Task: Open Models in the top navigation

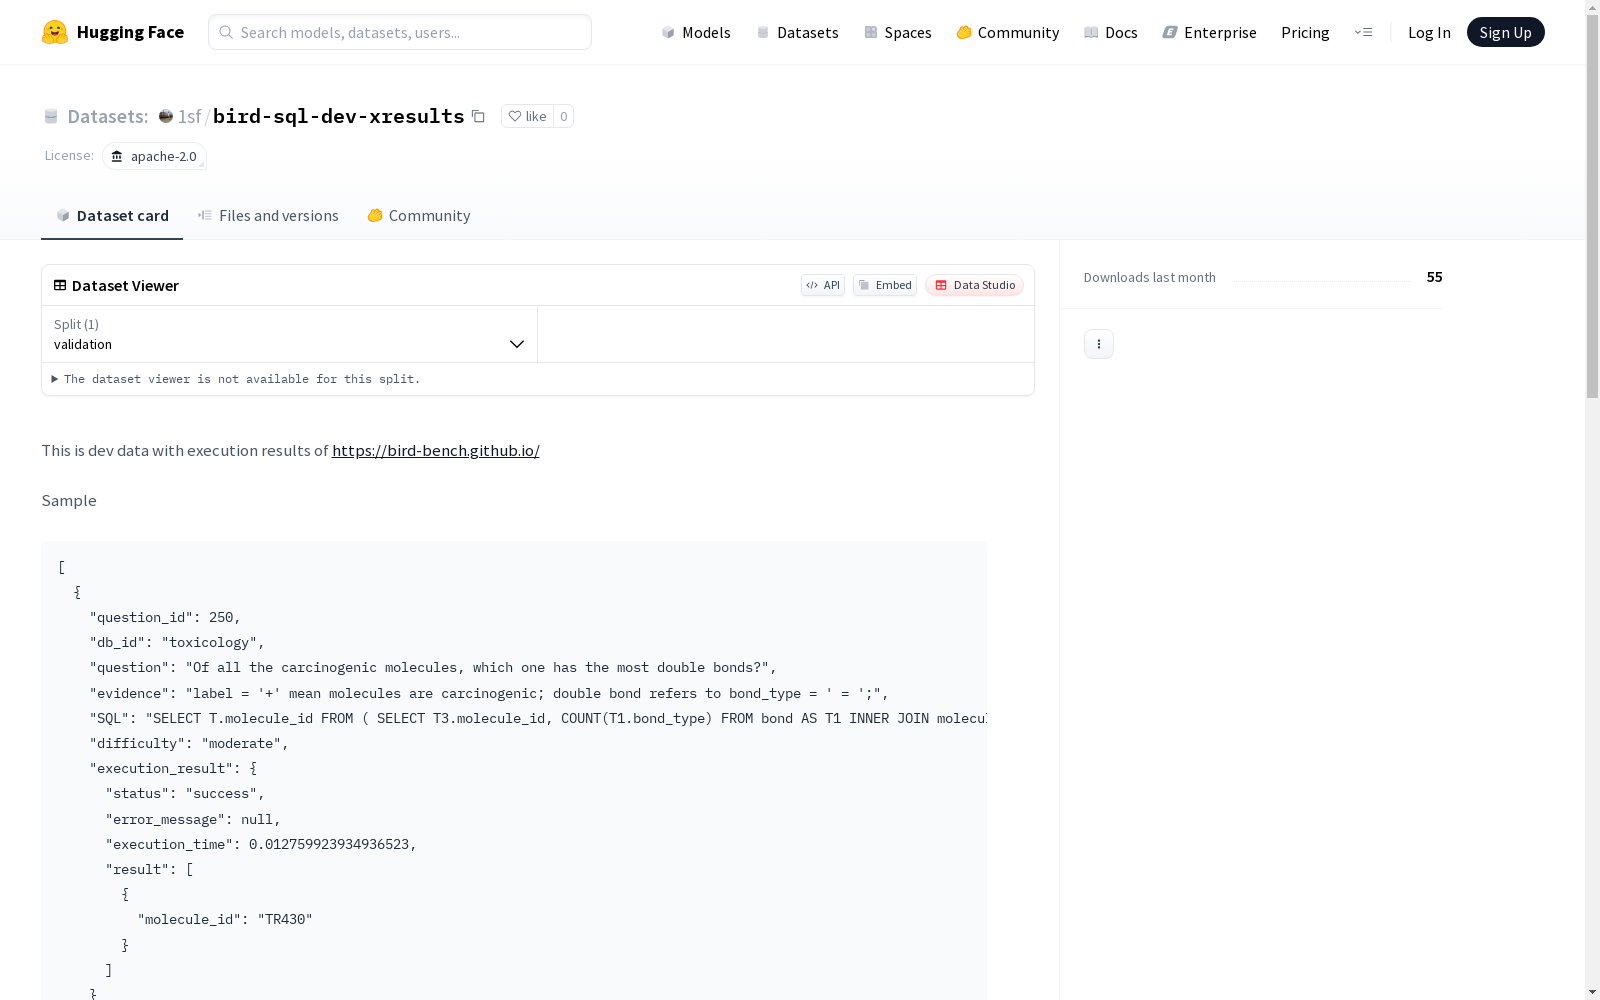Action: [696, 32]
